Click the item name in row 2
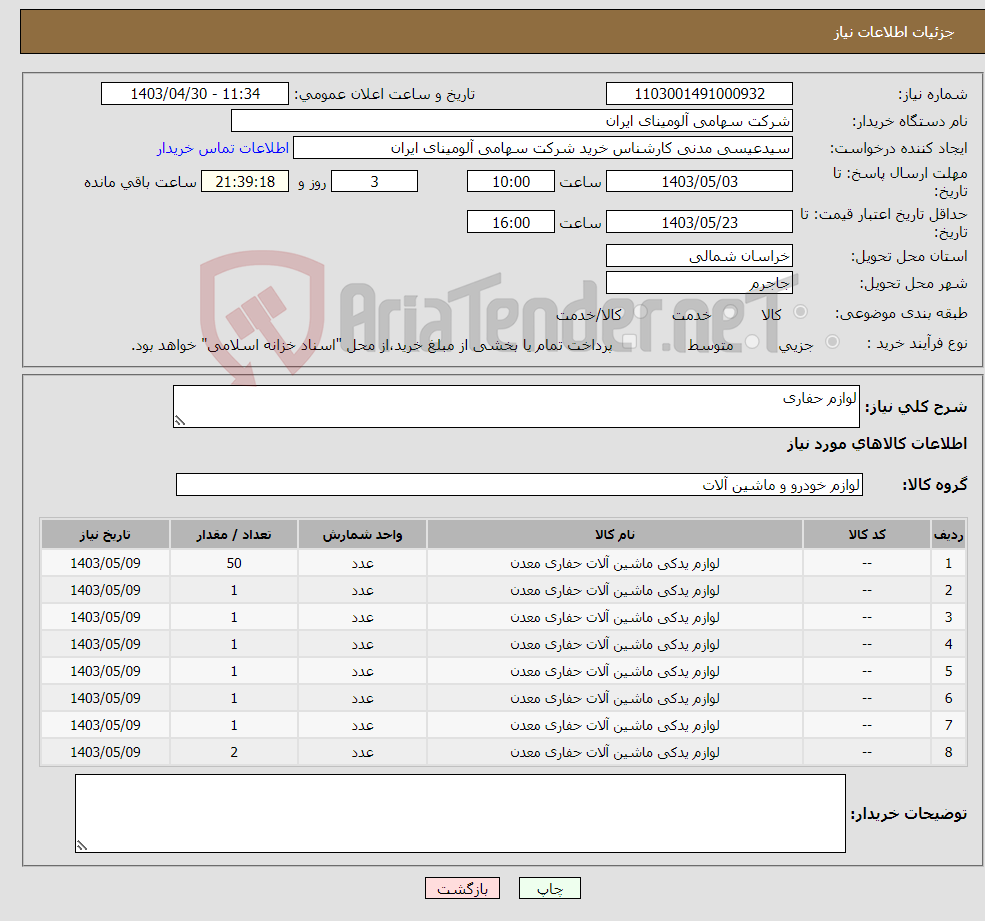The image size is (985, 921). [x=615, y=591]
